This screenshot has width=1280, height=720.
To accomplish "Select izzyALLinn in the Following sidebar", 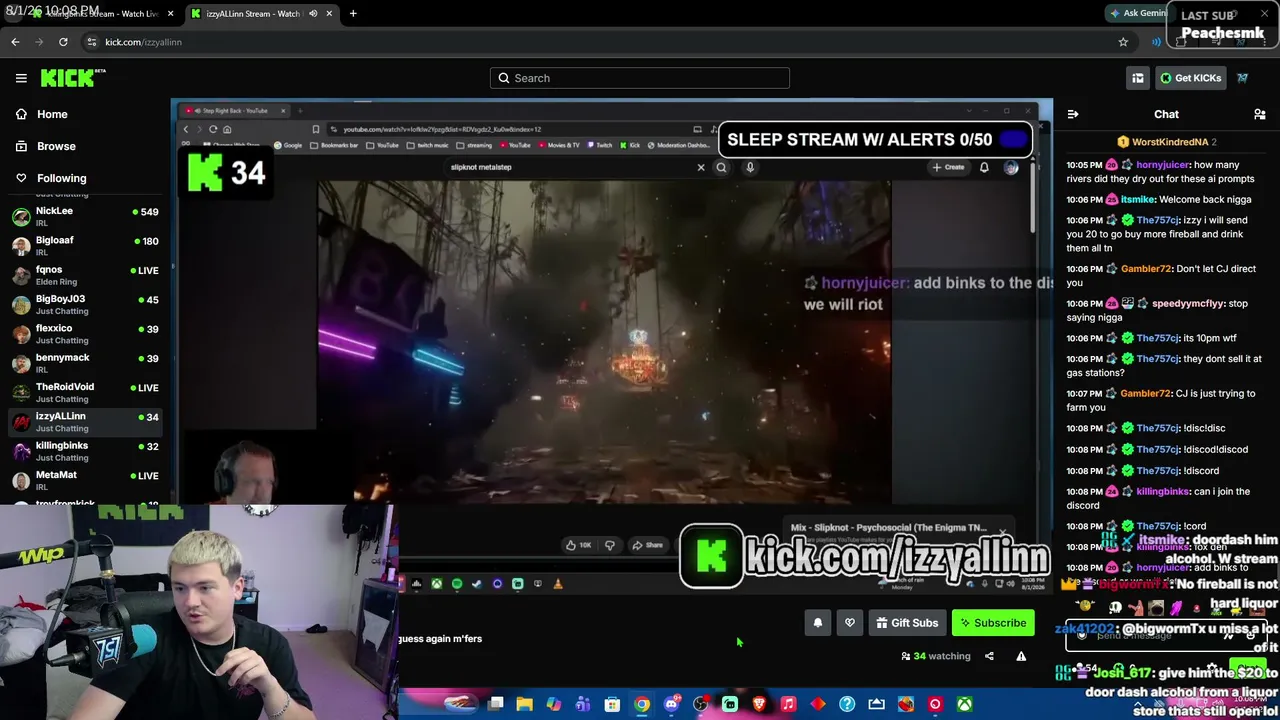I will point(85,422).
